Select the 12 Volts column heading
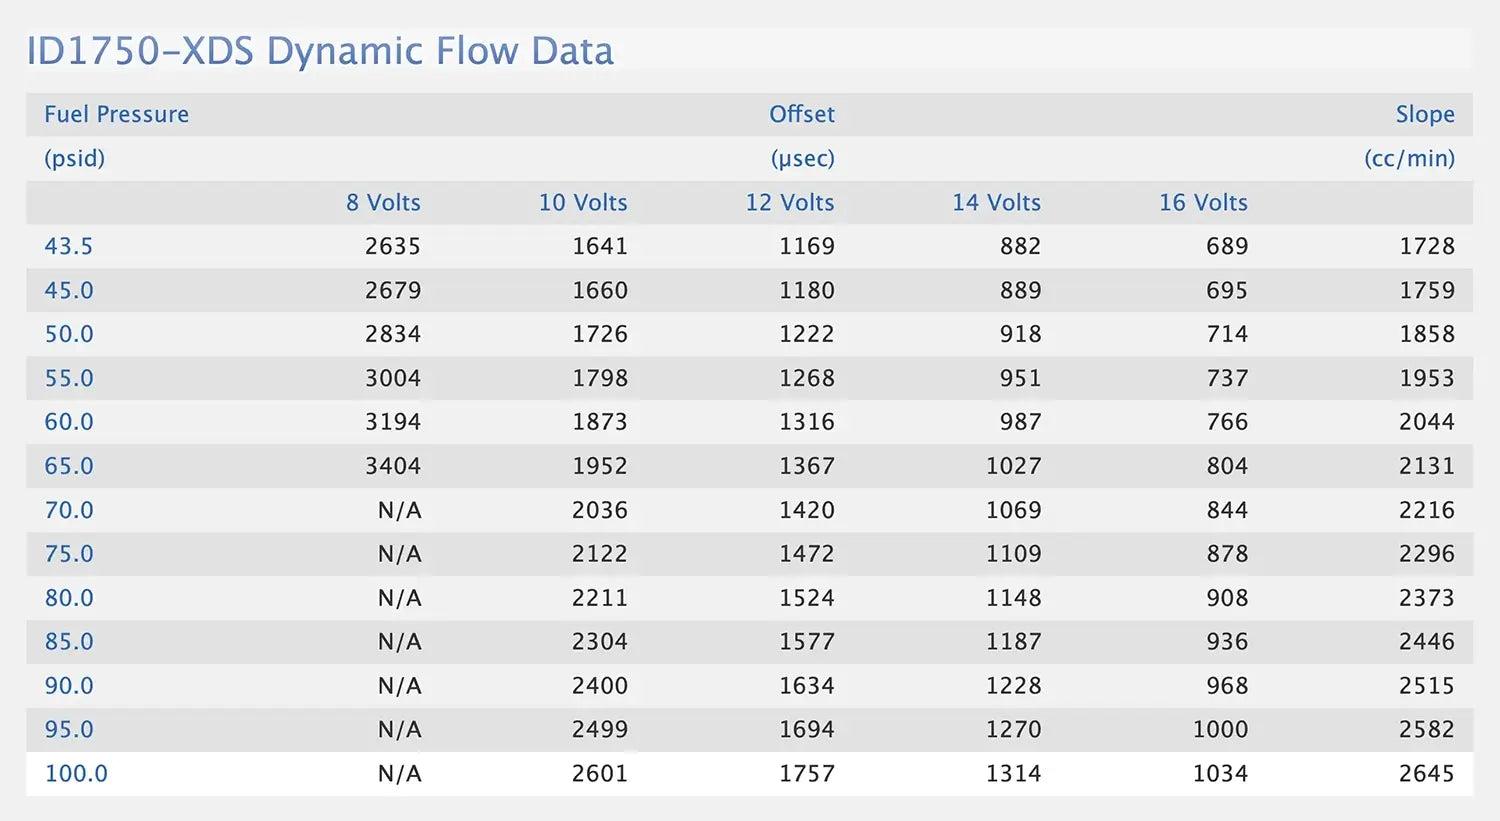This screenshot has width=1500, height=821. (x=789, y=202)
